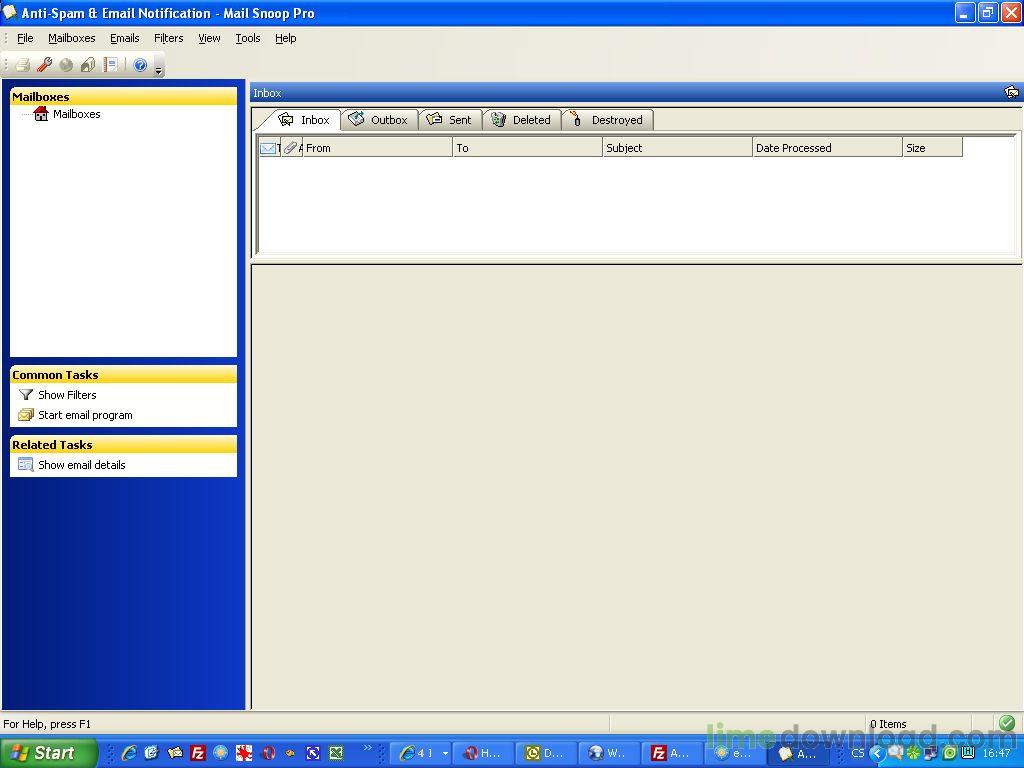Click the Related Tasks panel header
The width and height of the screenshot is (1024, 768).
(x=123, y=445)
